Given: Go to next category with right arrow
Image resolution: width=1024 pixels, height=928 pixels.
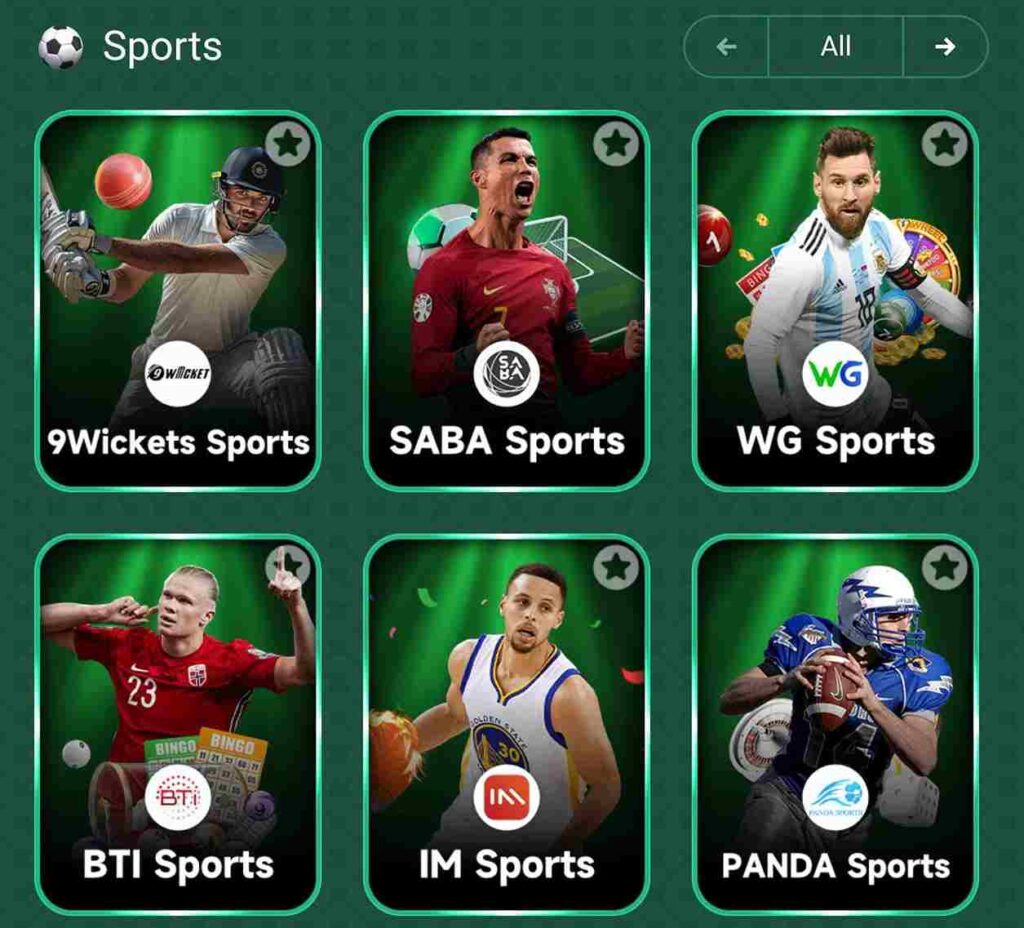Looking at the screenshot, I should tap(945, 46).
